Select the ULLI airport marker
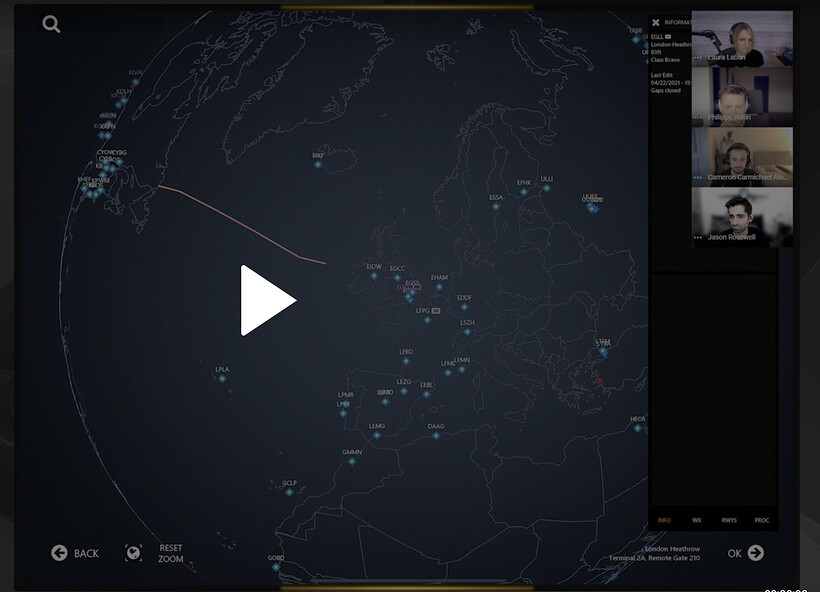 [546, 188]
